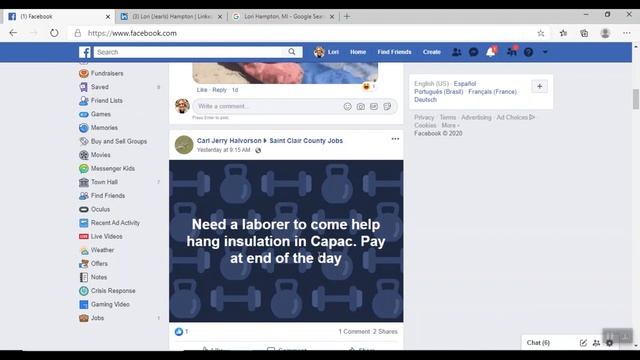Open the post options three-dot menu

coord(395,139)
